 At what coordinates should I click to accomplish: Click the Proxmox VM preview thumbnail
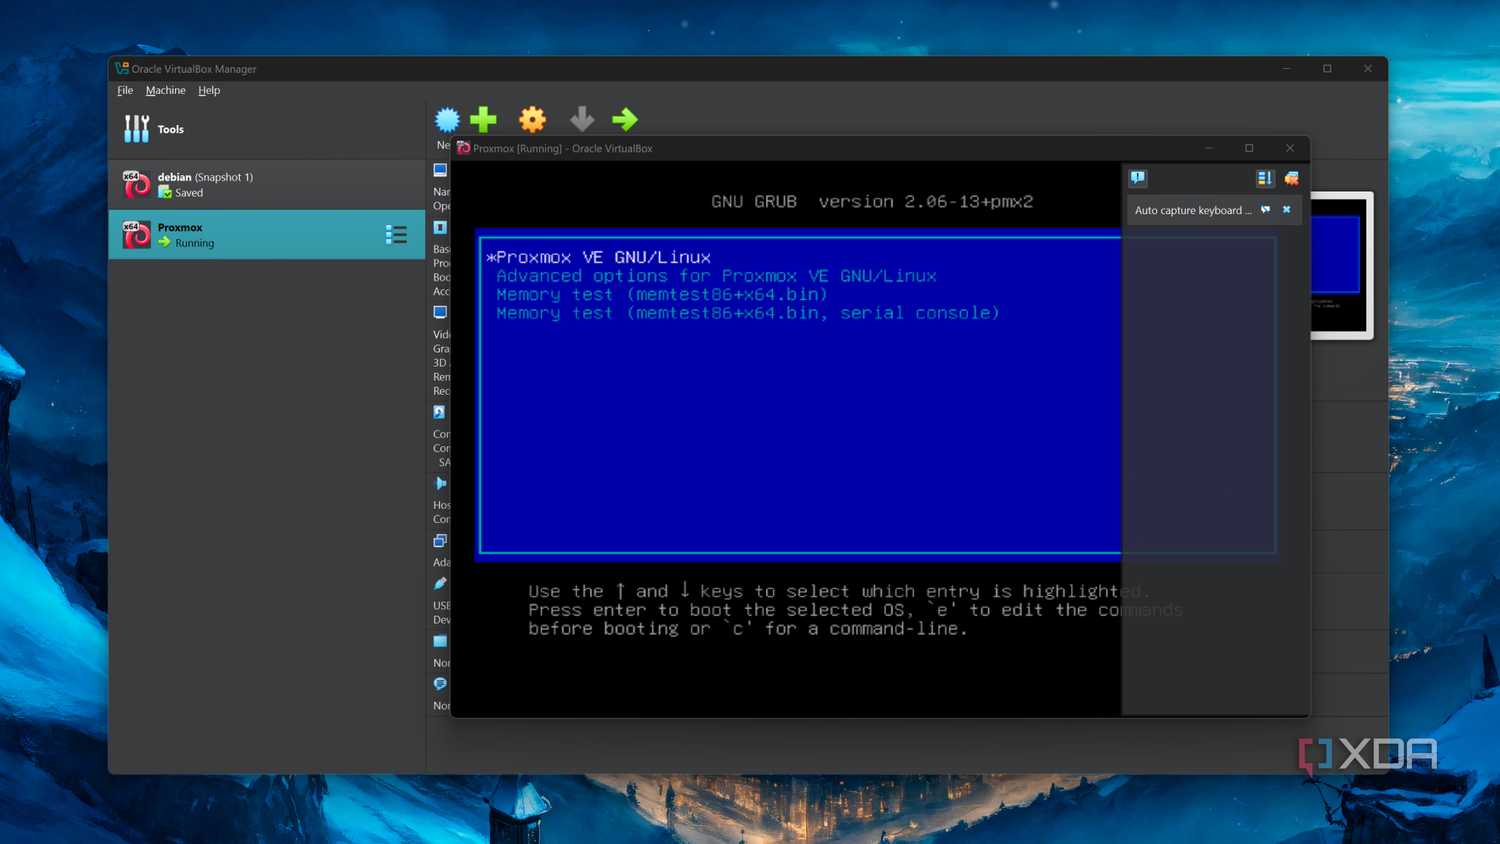[1341, 266]
